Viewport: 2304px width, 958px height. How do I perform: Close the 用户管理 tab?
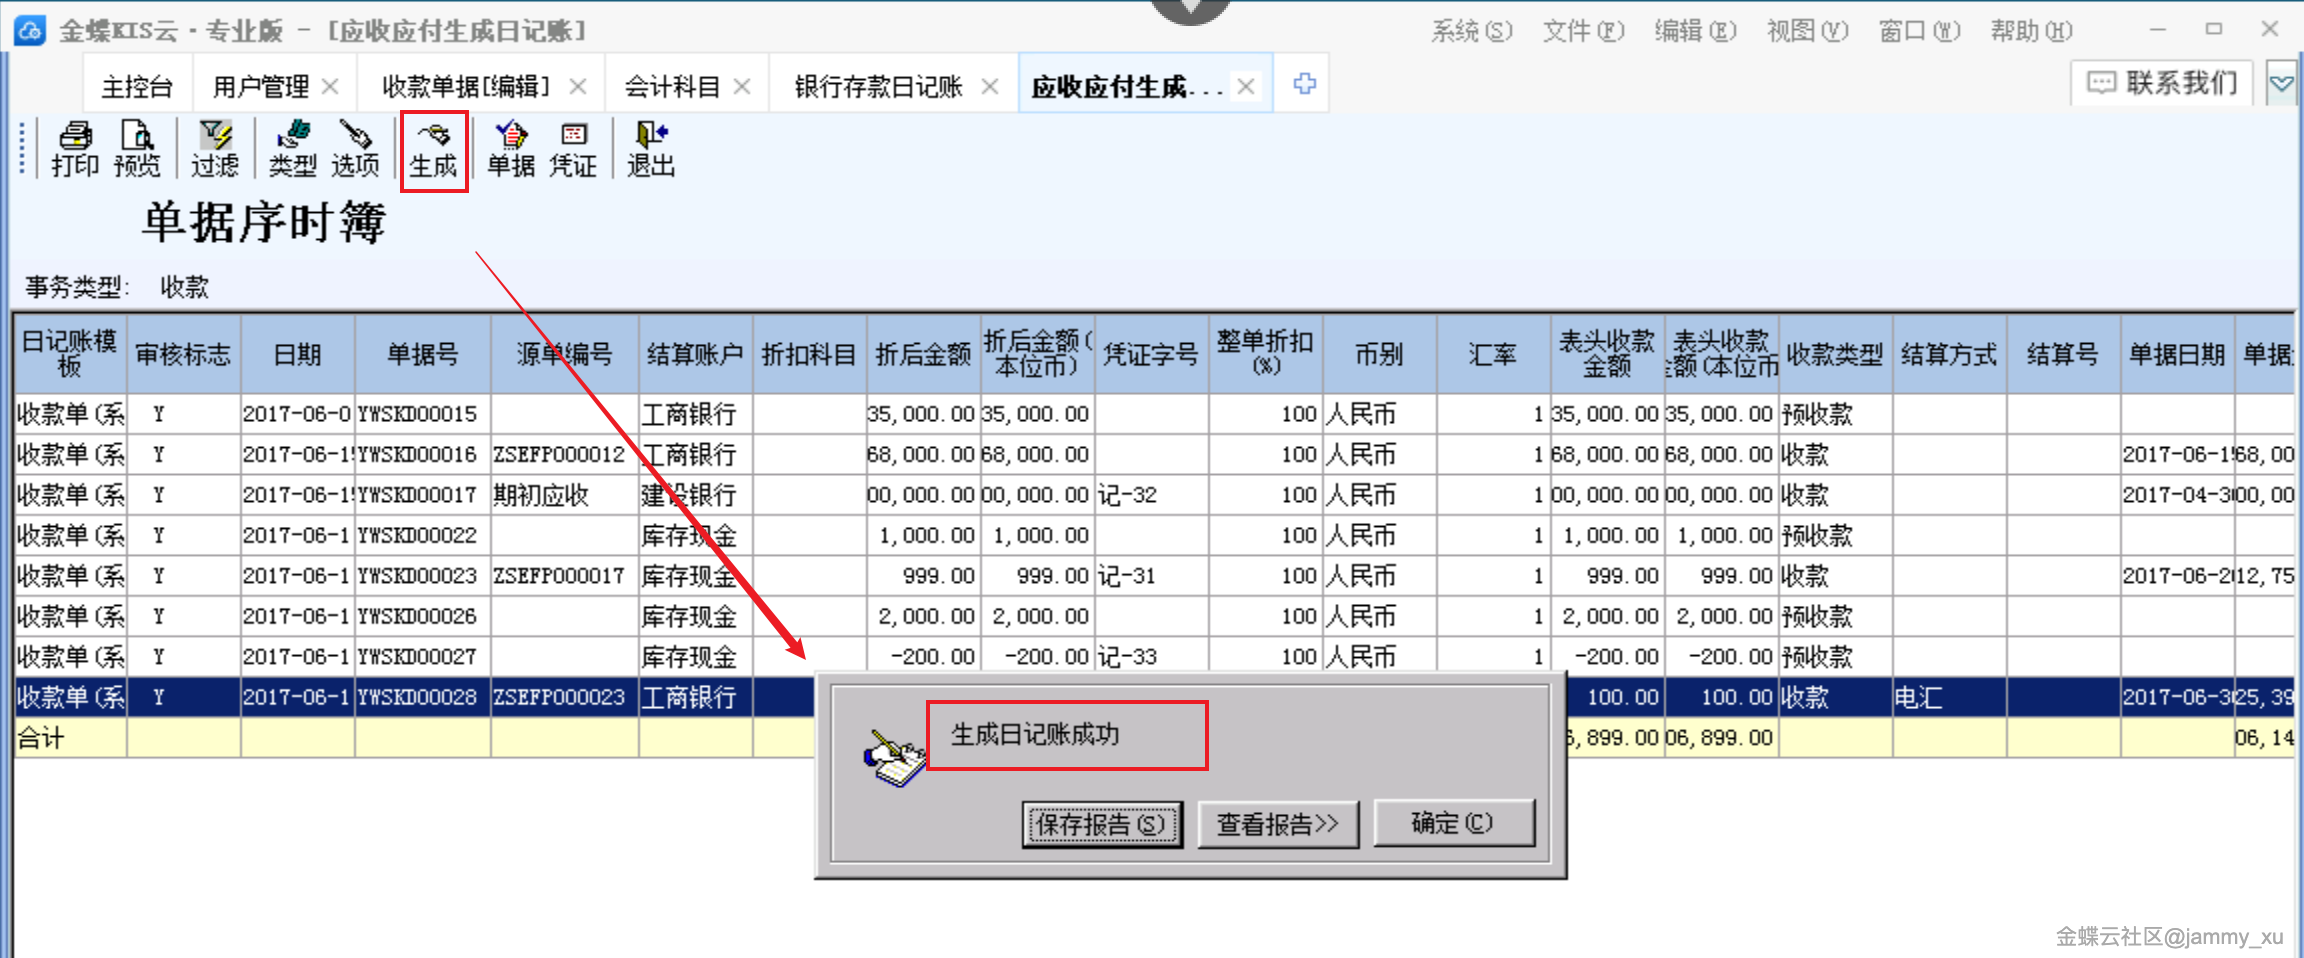pos(330,87)
